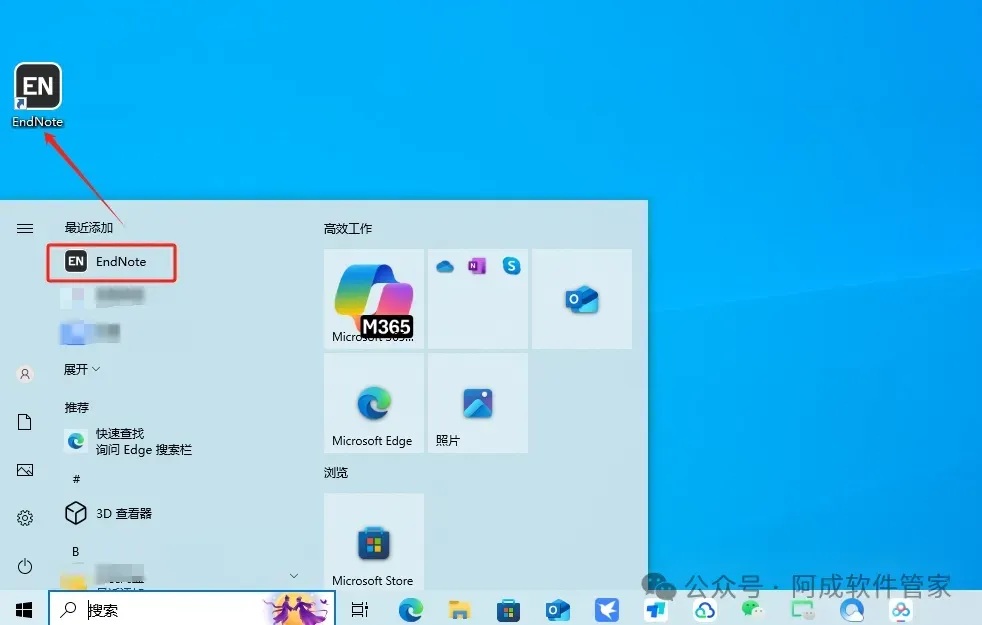This screenshot has height=625, width=982.
Task: Open the blue Q browser on taskbar
Action: (x=852, y=609)
